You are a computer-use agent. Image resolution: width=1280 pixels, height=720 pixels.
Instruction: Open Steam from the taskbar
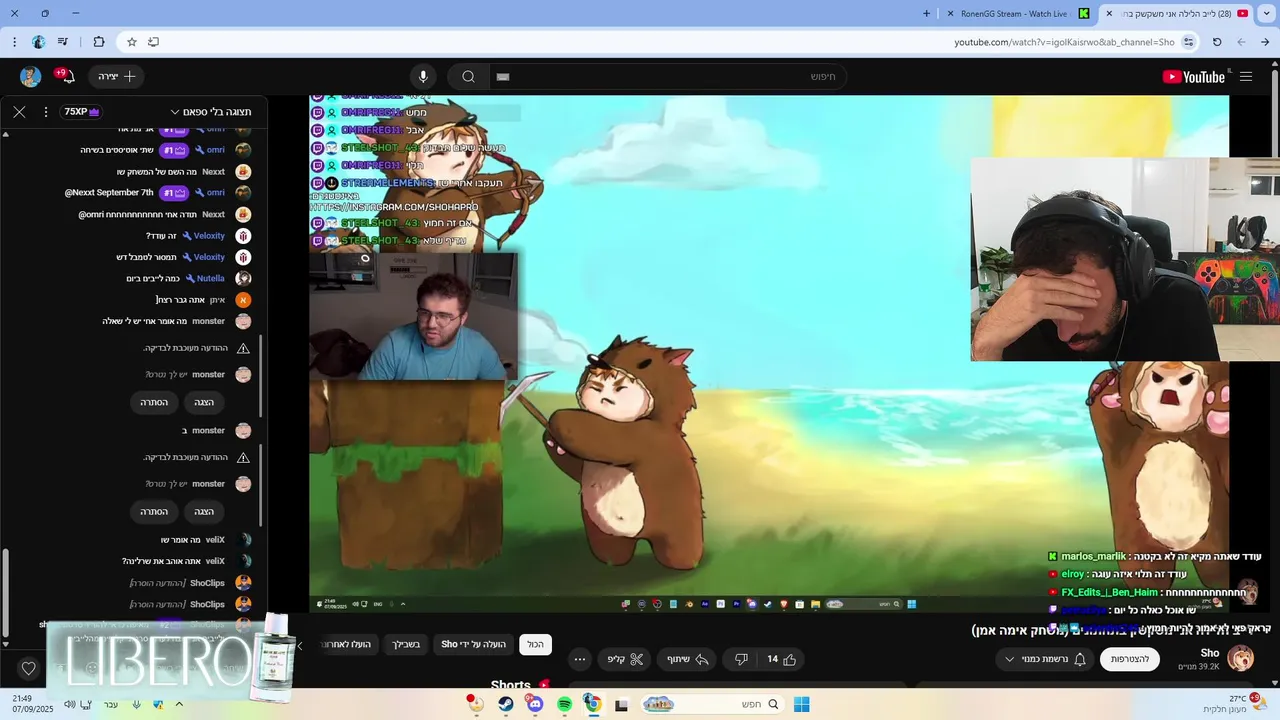[506, 704]
